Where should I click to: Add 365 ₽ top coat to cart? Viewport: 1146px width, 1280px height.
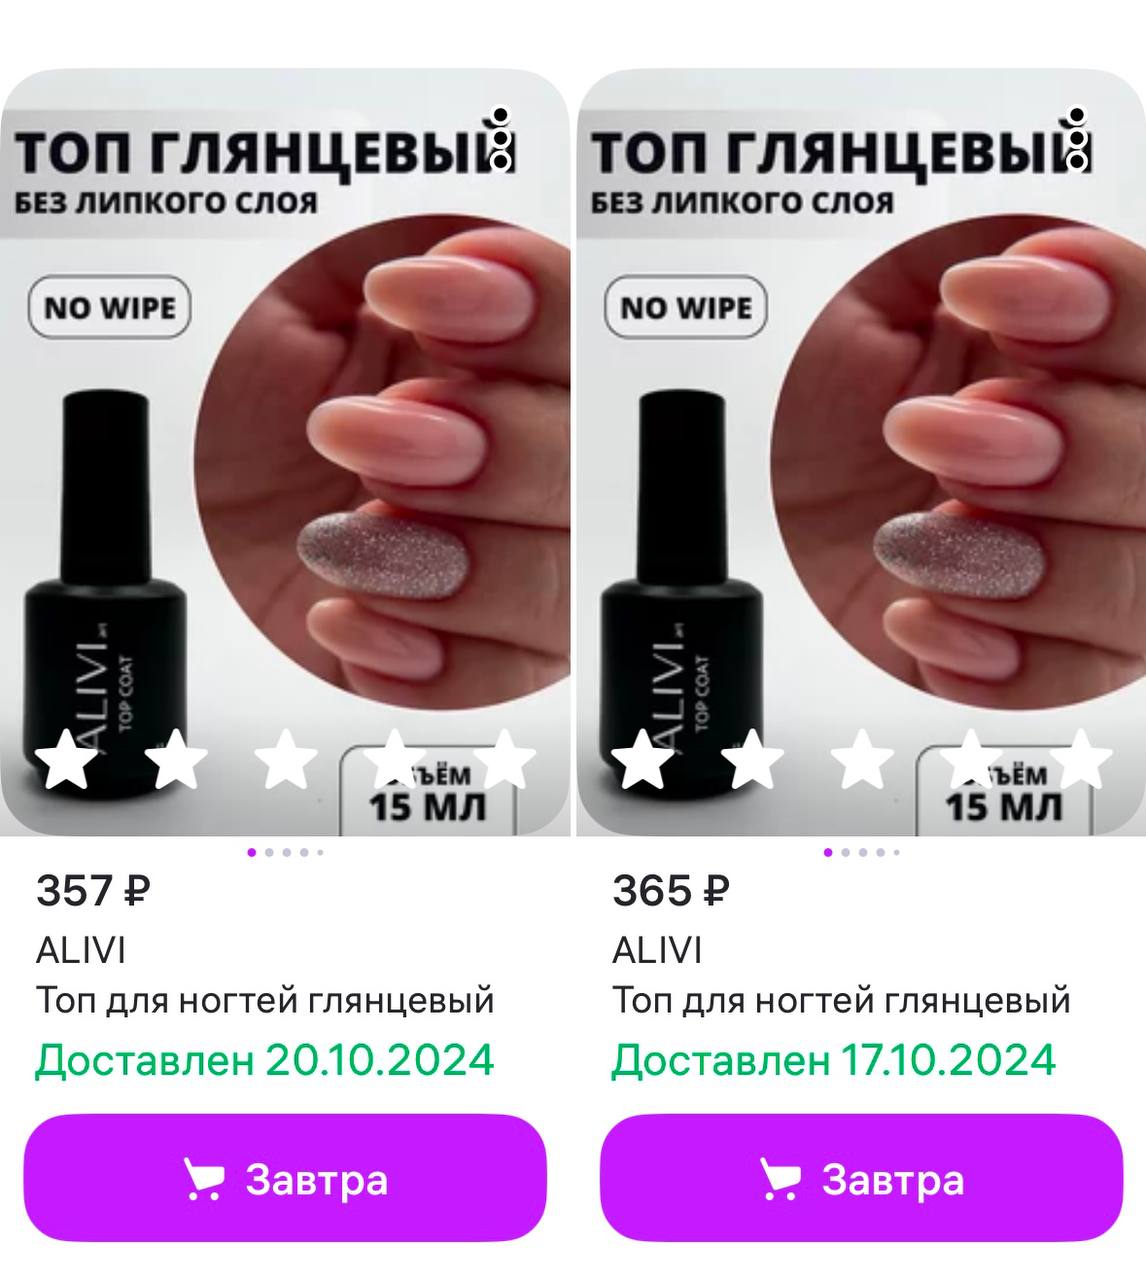[x=861, y=1179]
